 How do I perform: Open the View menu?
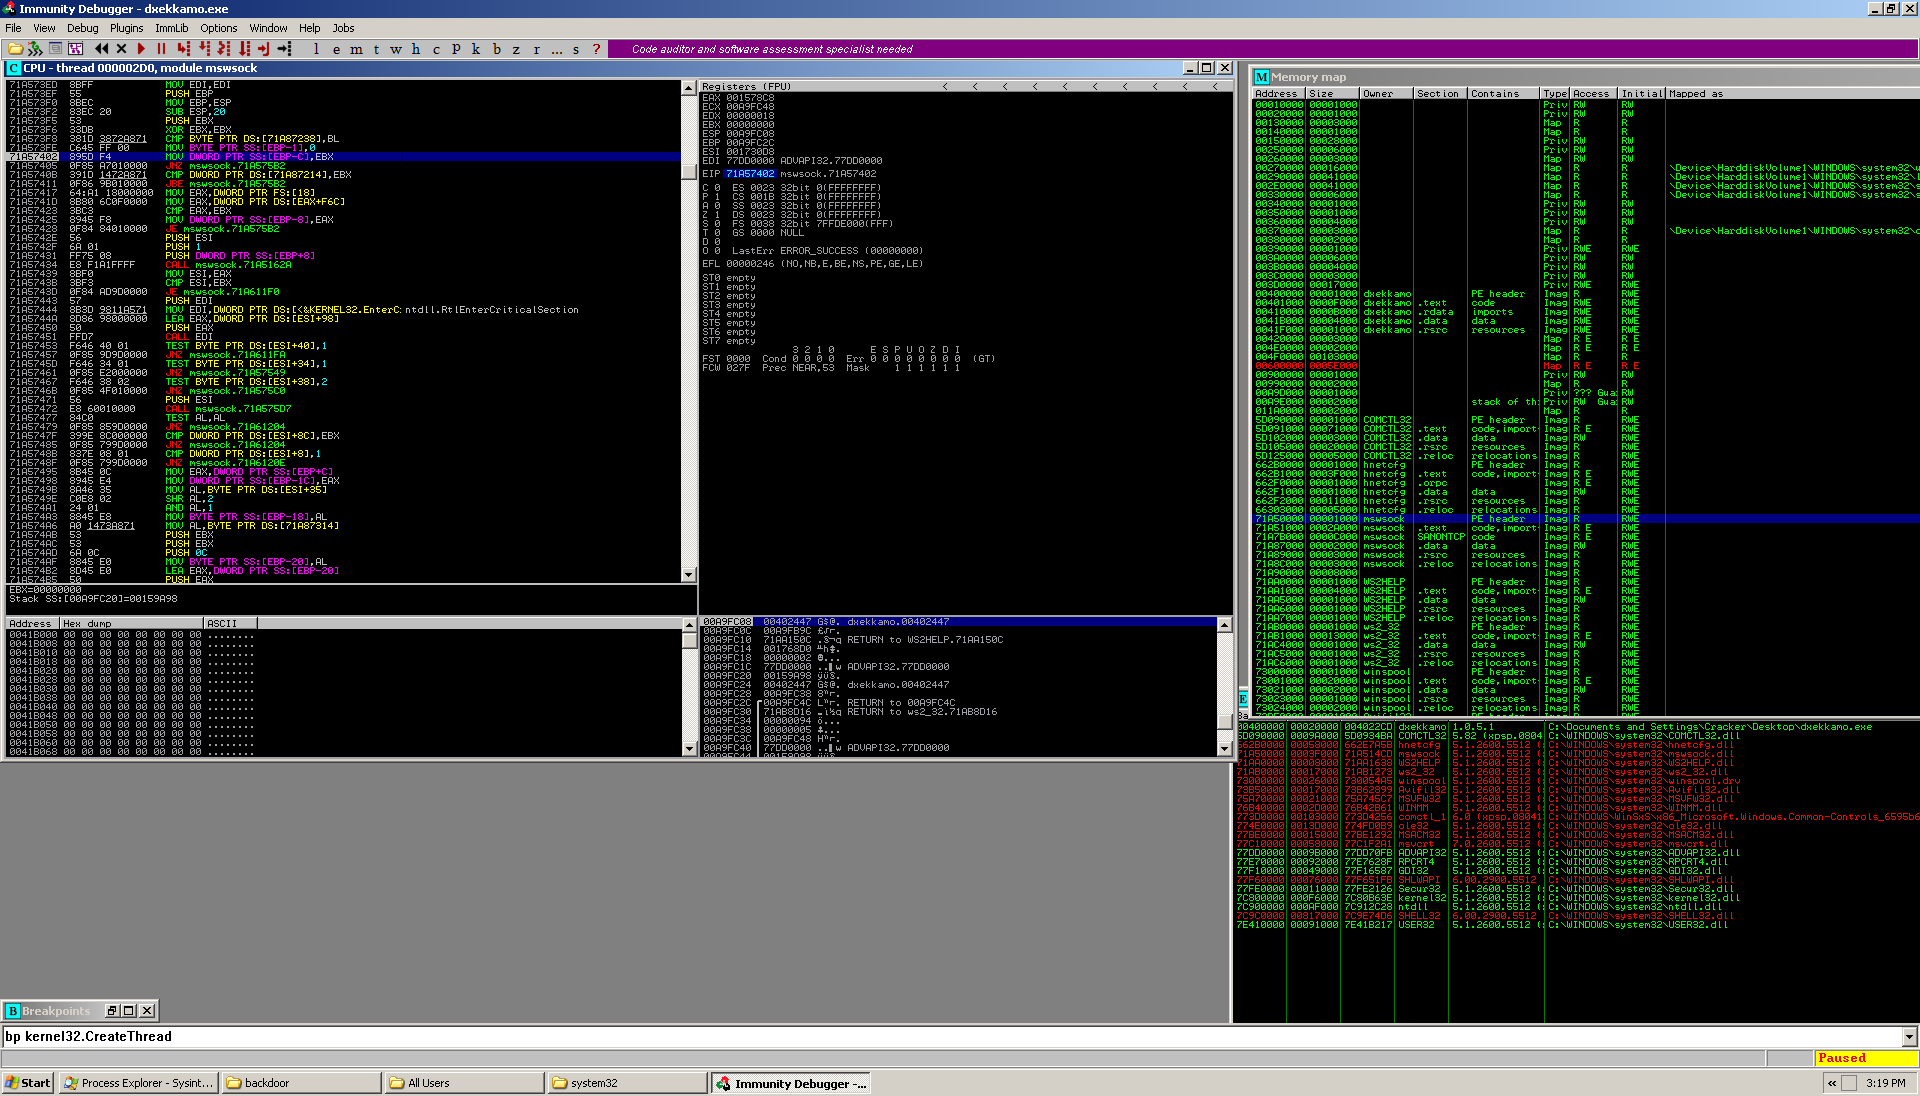(44, 28)
